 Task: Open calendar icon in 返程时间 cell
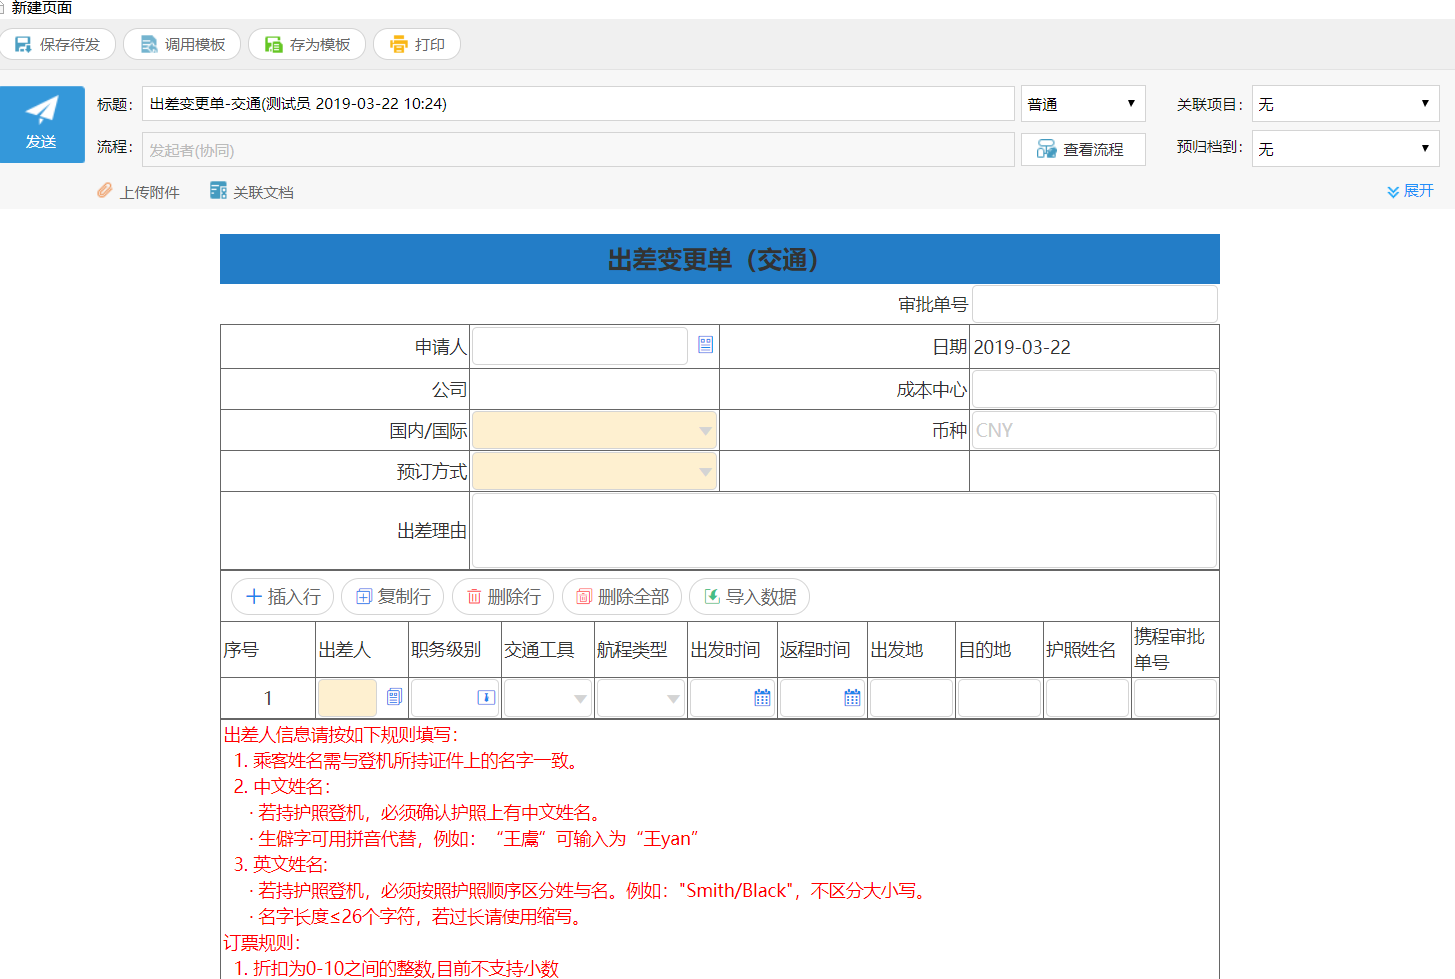point(852,698)
